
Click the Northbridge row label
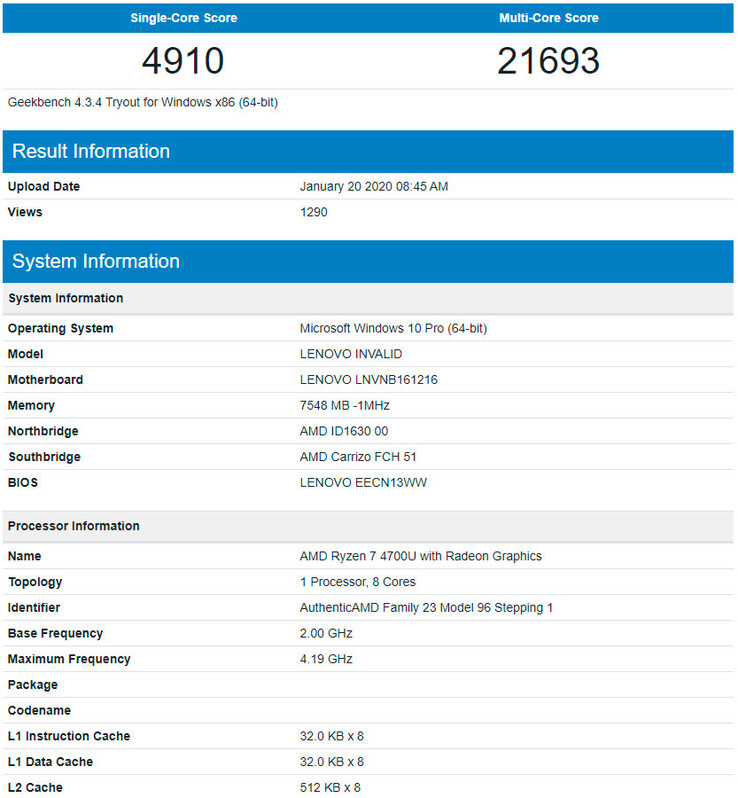tap(43, 431)
